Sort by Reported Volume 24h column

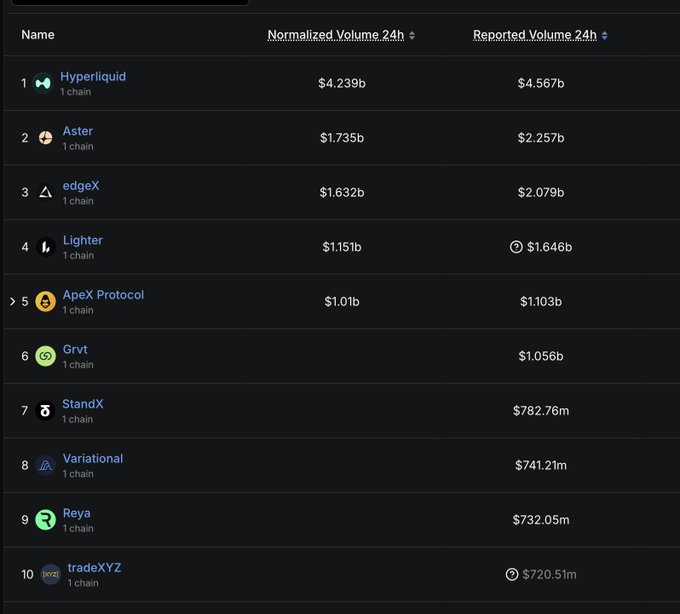[535, 35]
